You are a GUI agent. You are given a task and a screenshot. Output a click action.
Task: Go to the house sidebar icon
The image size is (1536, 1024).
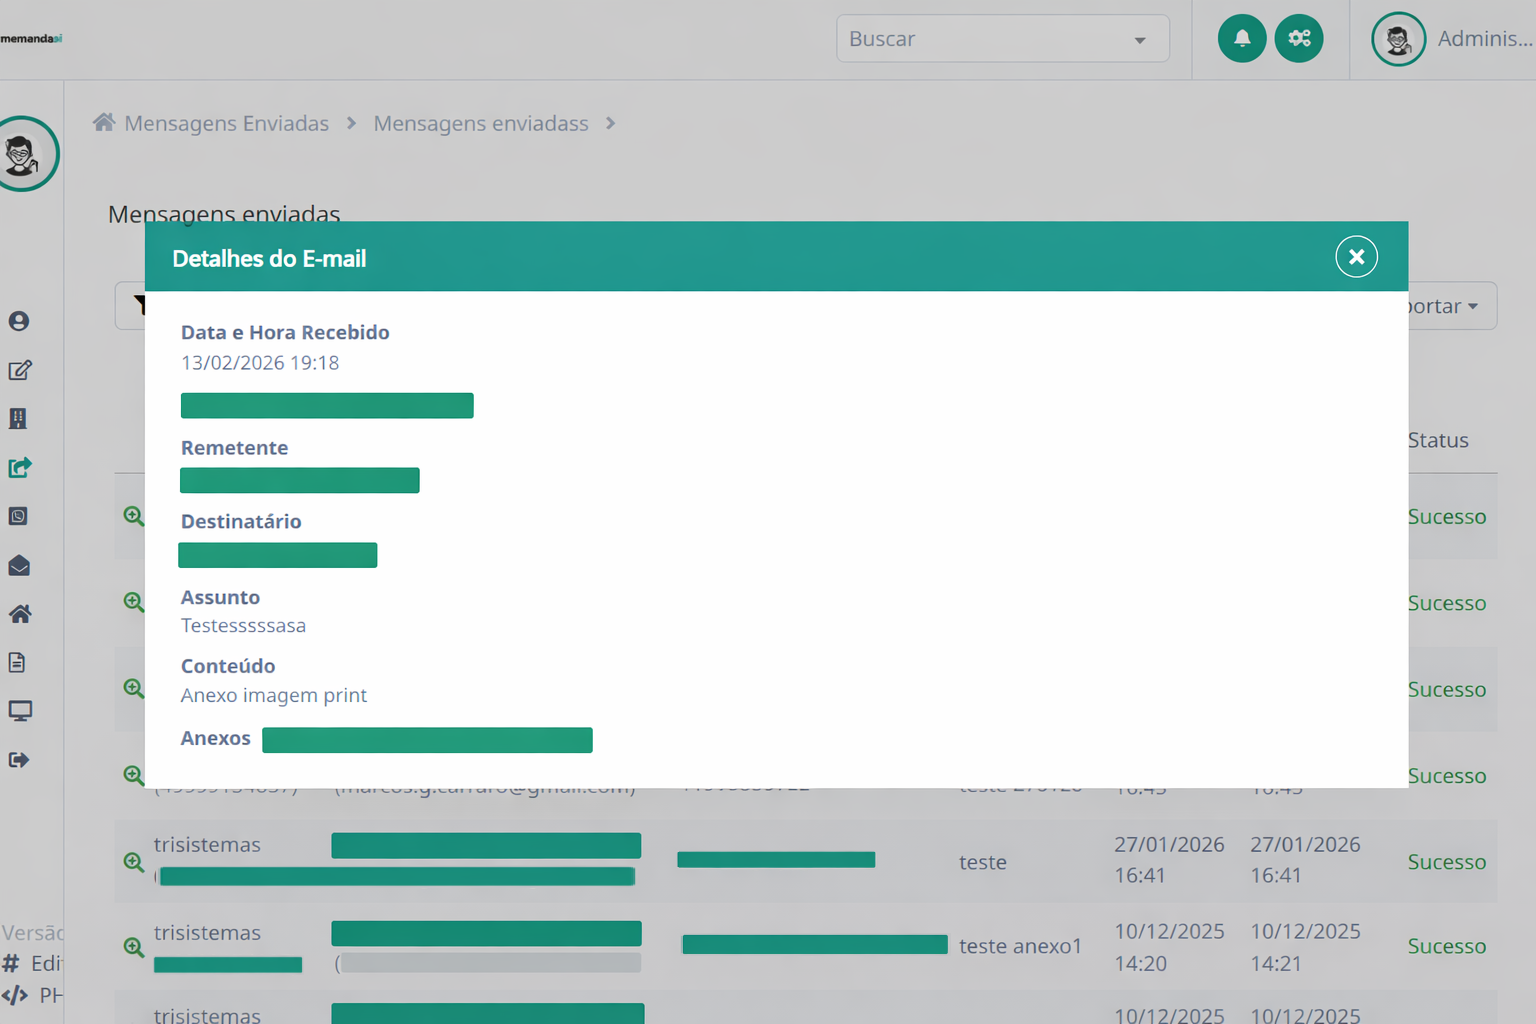(x=19, y=614)
